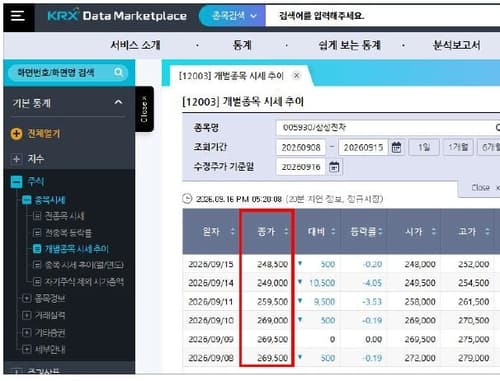Collapse the 기본 통계 section chevron
The image size is (500, 381).
point(118,102)
